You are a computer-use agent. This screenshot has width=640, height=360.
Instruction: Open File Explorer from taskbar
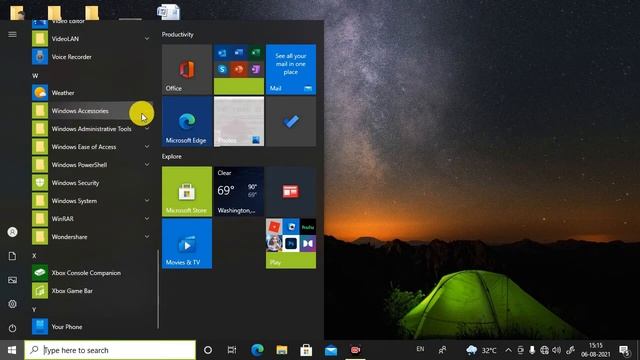(282, 350)
